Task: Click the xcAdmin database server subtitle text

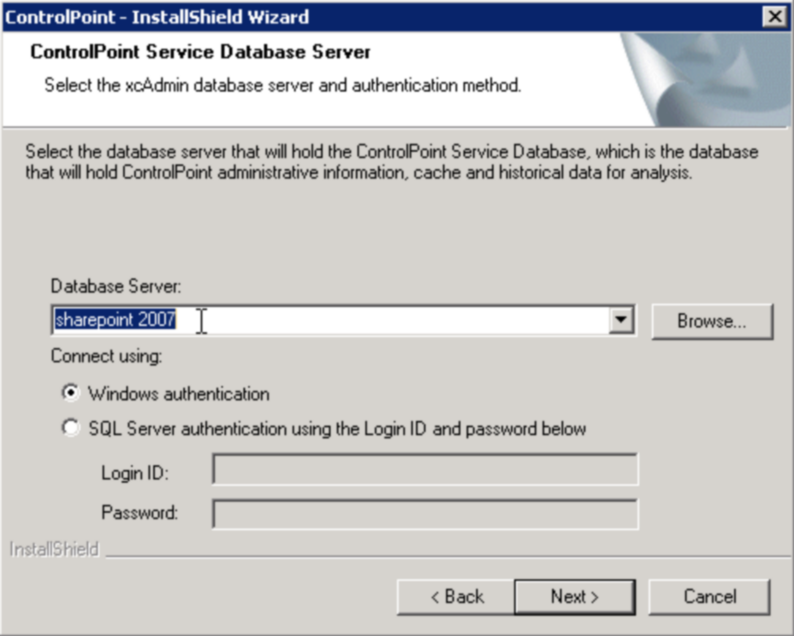Action: [x=282, y=85]
